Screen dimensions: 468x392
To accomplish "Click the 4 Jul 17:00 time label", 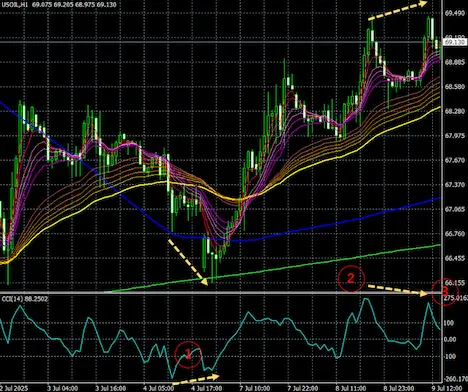I will click(207, 388).
